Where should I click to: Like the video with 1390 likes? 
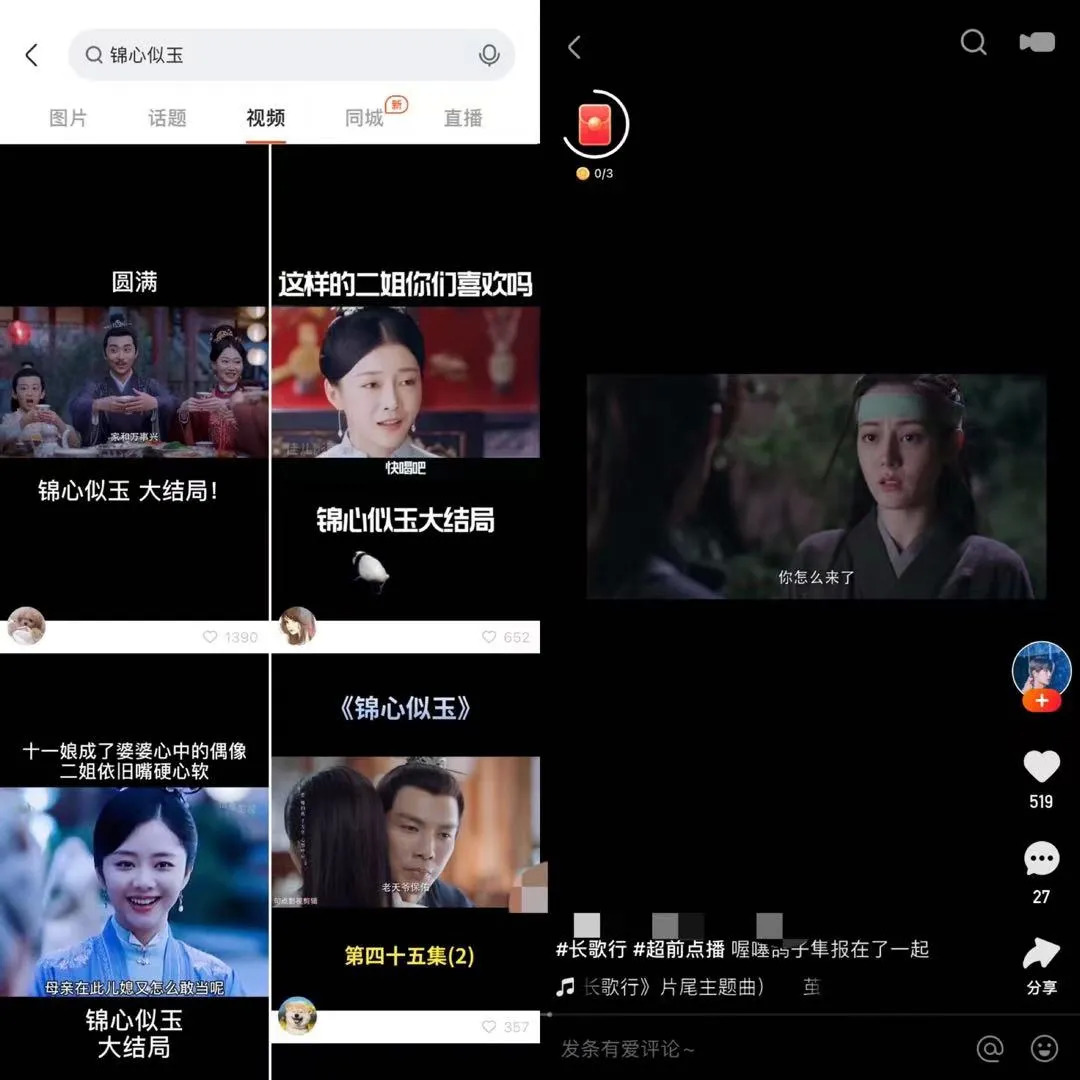point(210,637)
